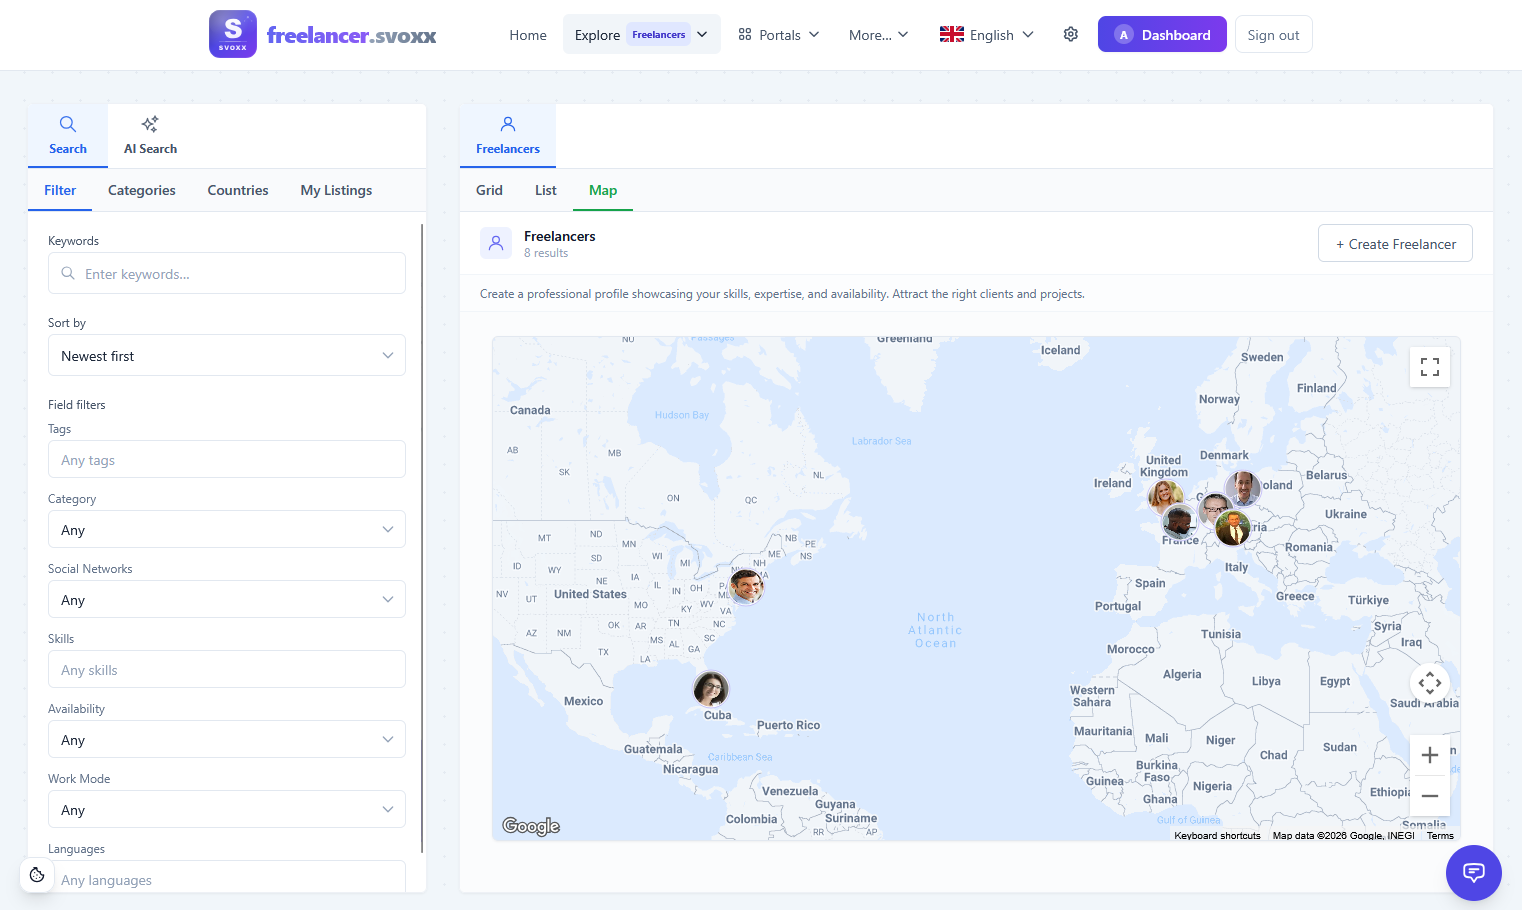The width and height of the screenshot is (1522, 910).
Task: Open map Keyboard shortcuts
Action: pos(1217,835)
